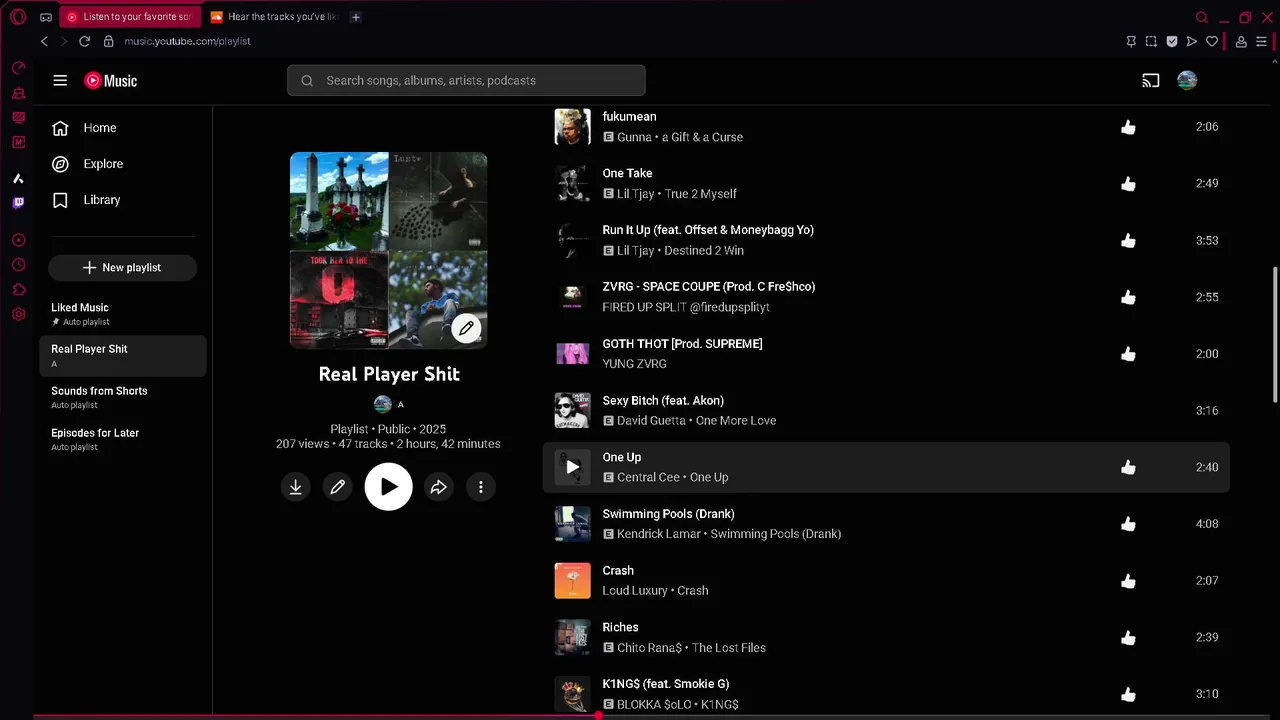Edit playlist with the pencil button
1280x720 pixels.
pyautogui.click(x=338, y=487)
